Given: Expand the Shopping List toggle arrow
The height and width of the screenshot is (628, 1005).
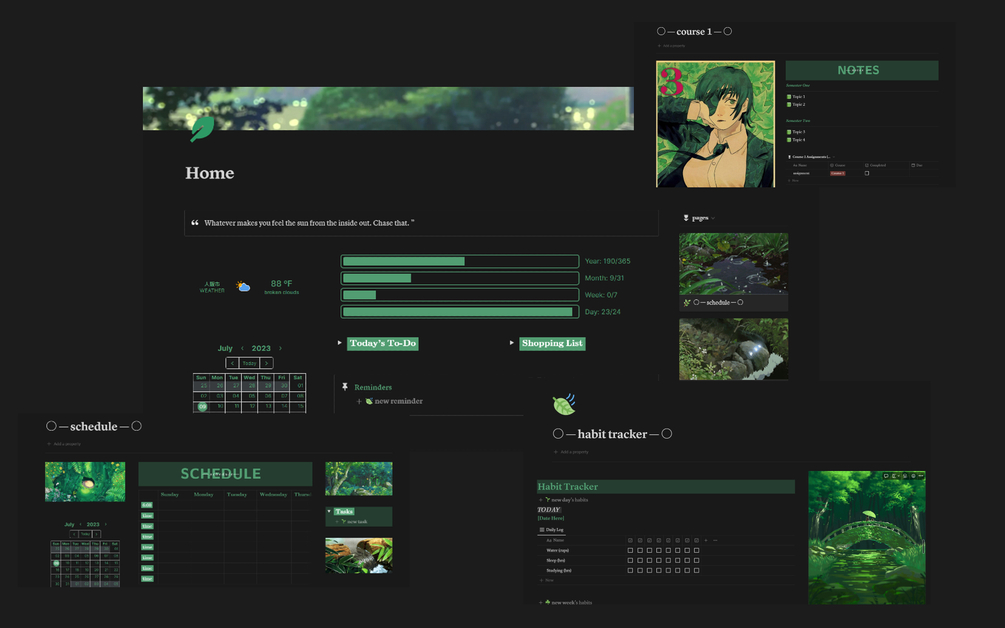Looking at the screenshot, I should [x=511, y=342].
